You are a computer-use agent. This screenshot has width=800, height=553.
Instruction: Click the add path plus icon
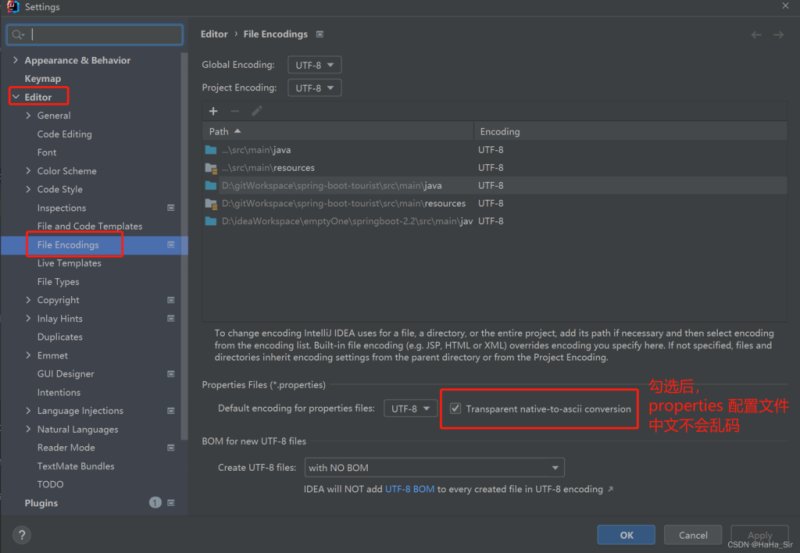[x=213, y=111]
